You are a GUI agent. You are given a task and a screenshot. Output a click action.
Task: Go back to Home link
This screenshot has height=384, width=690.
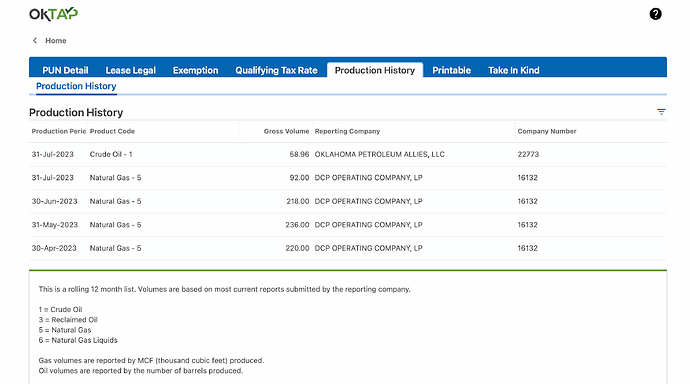(x=55, y=40)
